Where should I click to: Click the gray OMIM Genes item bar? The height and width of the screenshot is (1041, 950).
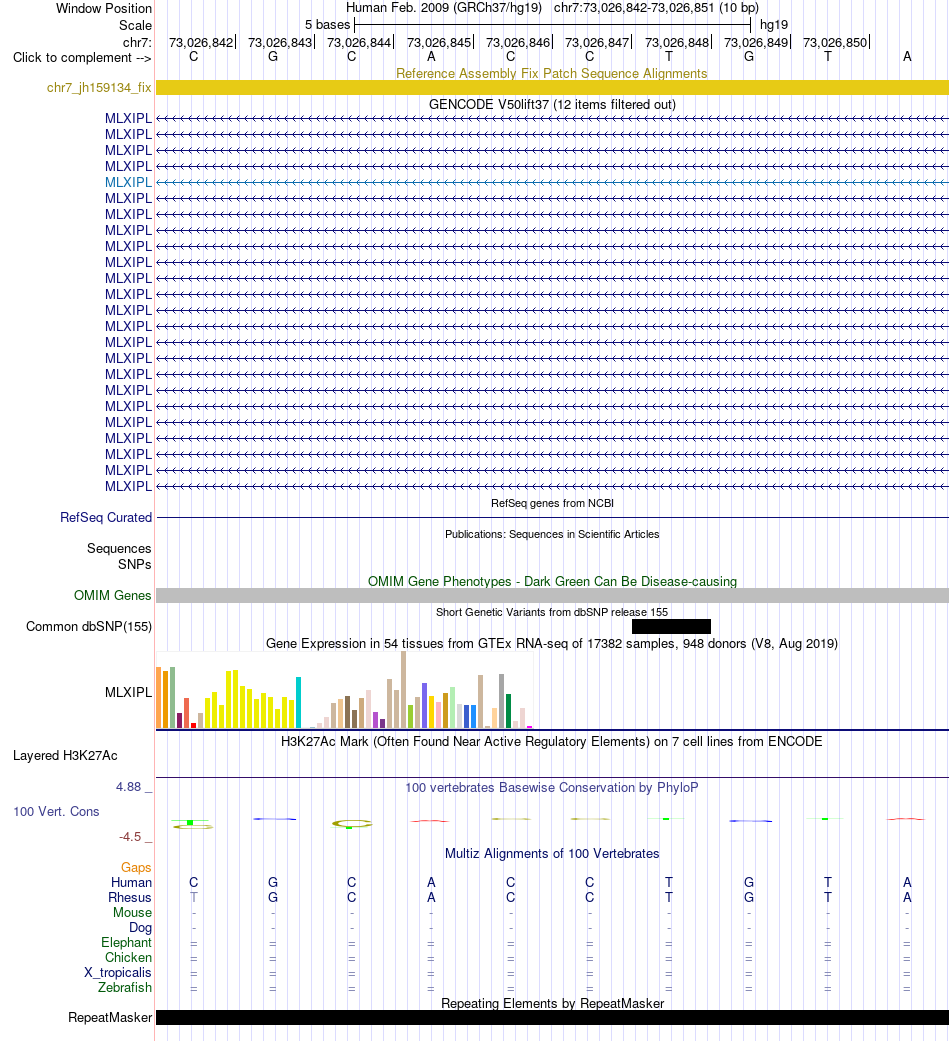coord(552,596)
